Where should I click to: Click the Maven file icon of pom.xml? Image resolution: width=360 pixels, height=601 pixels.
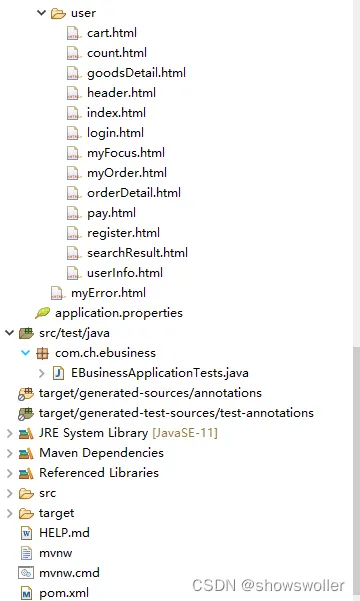(x=26, y=593)
